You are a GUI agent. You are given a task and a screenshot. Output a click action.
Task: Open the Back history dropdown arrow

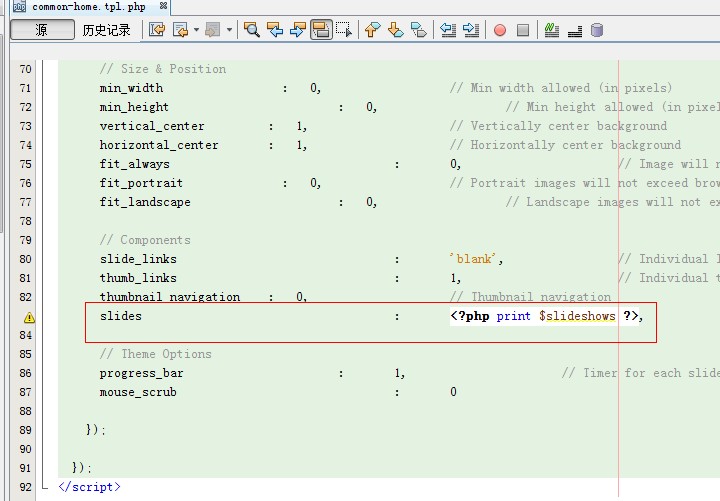tap(196, 30)
